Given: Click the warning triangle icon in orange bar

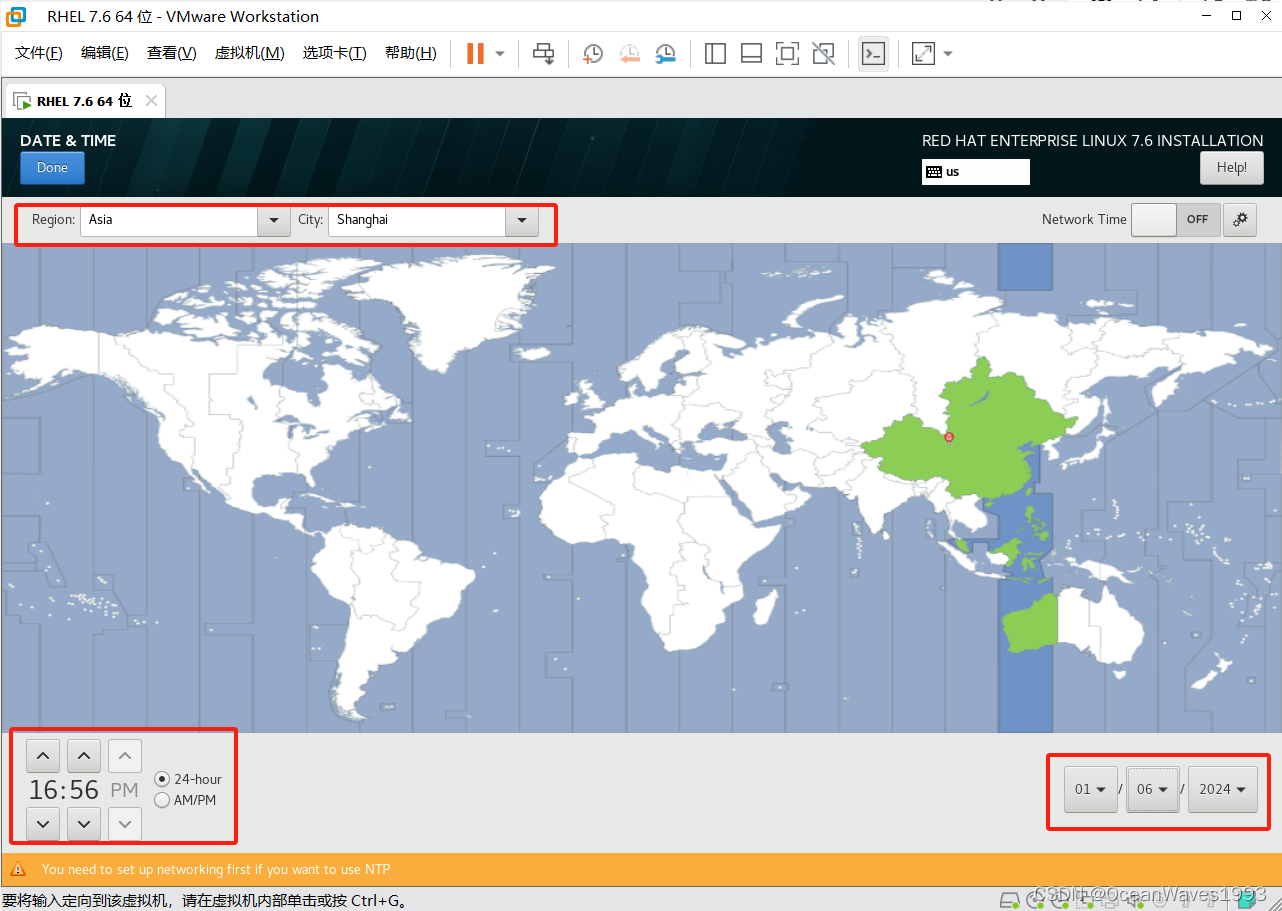Looking at the screenshot, I should pos(19,870).
